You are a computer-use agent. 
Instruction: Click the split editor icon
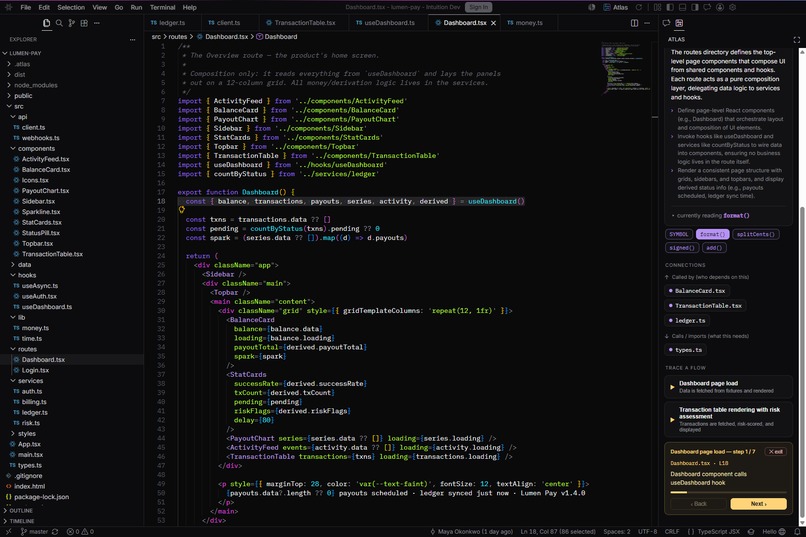[x=634, y=23]
